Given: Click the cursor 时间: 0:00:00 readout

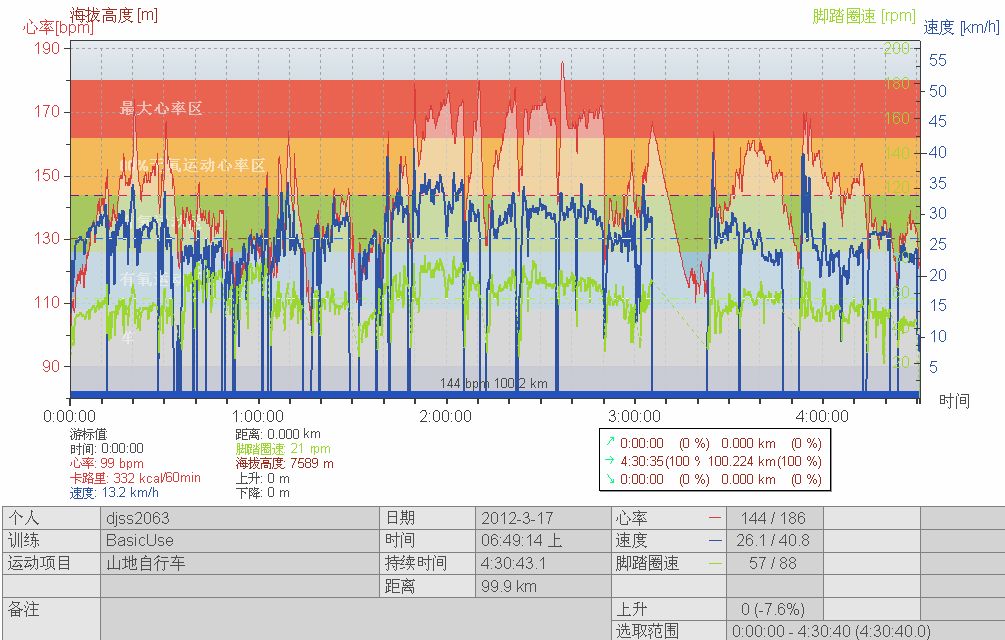Looking at the screenshot, I should (x=107, y=448).
